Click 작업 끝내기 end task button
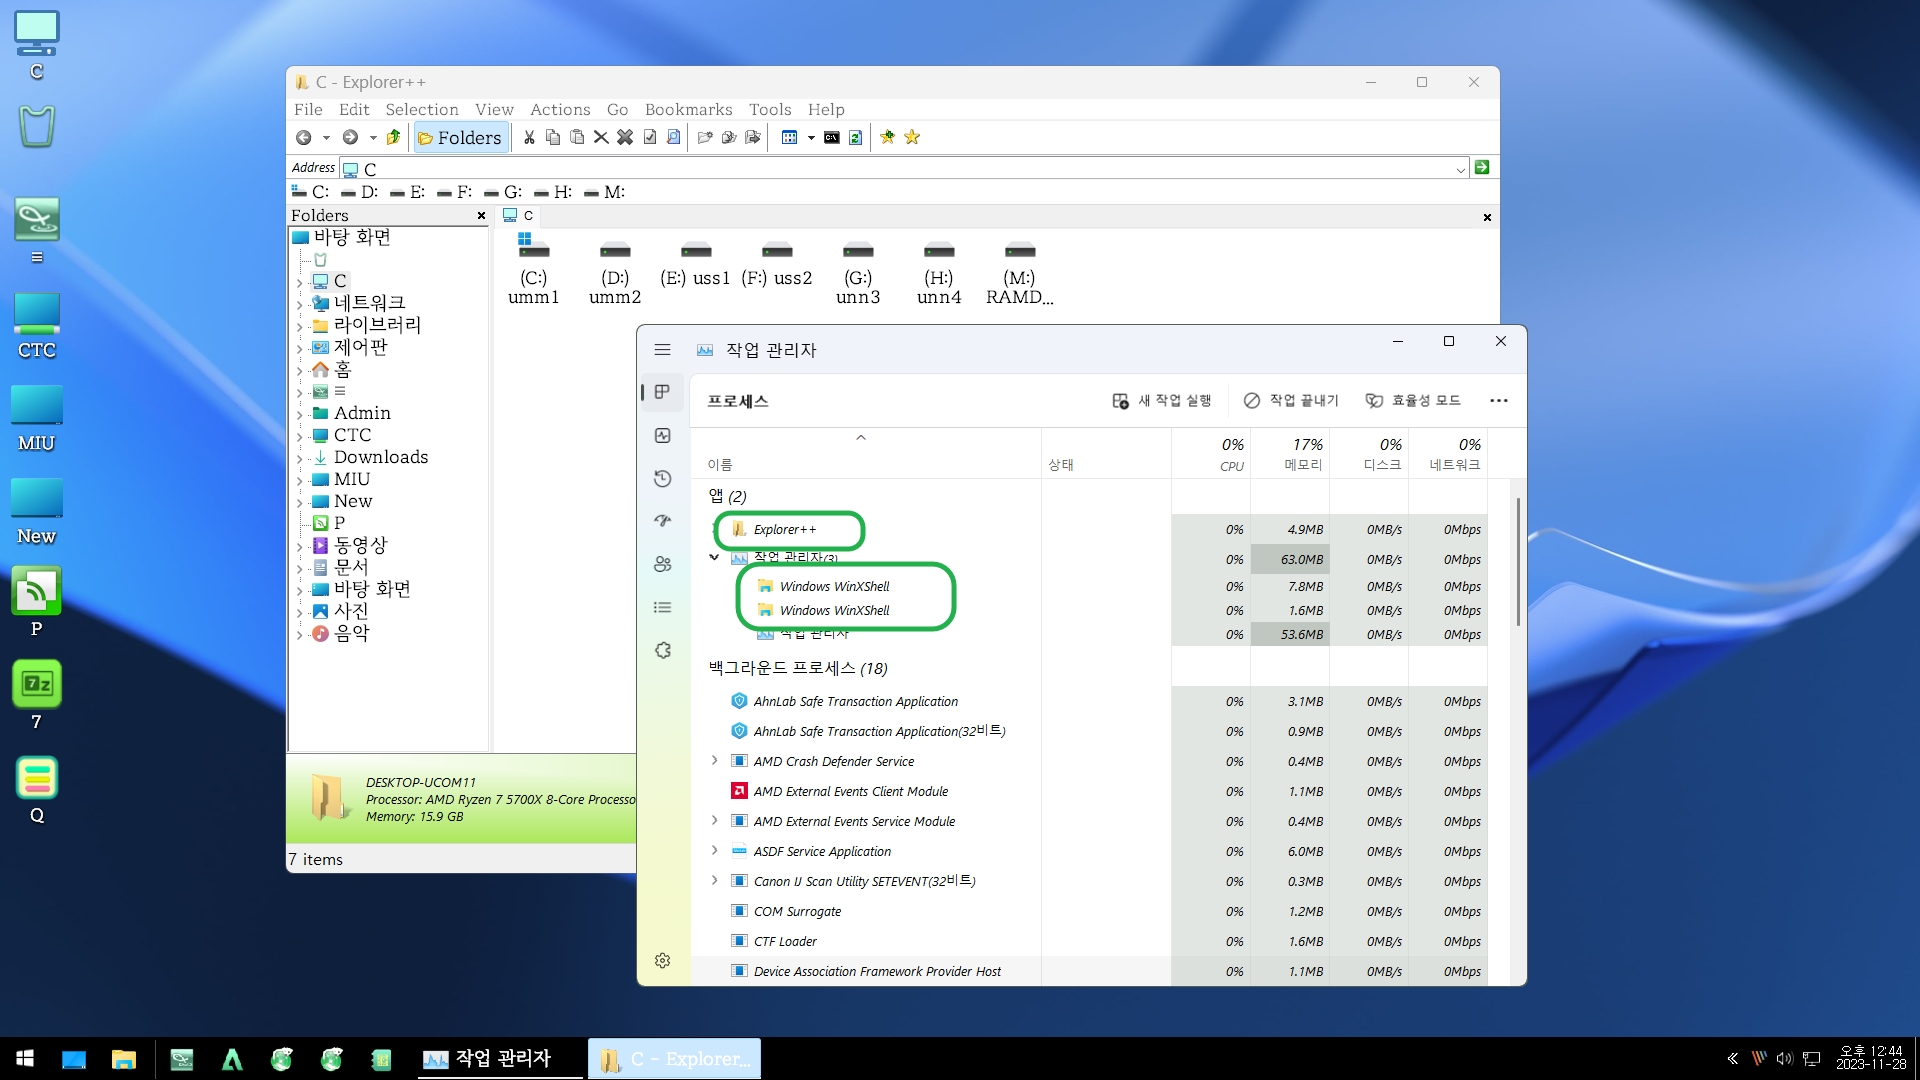The width and height of the screenshot is (1920, 1080). tap(1291, 401)
